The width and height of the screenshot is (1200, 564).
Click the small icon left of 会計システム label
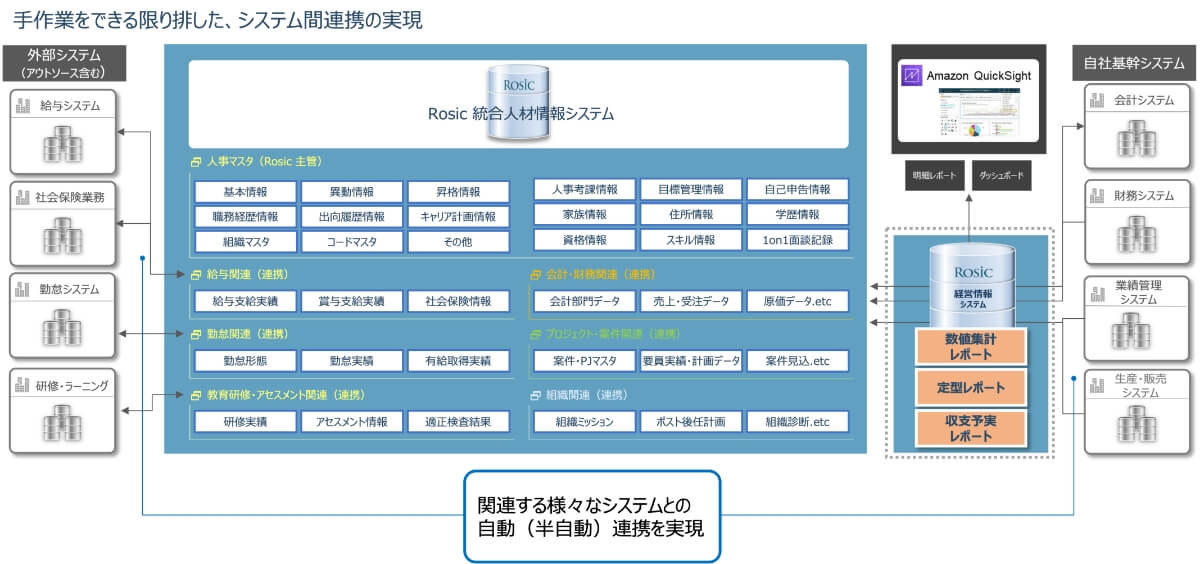tap(1099, 100)
